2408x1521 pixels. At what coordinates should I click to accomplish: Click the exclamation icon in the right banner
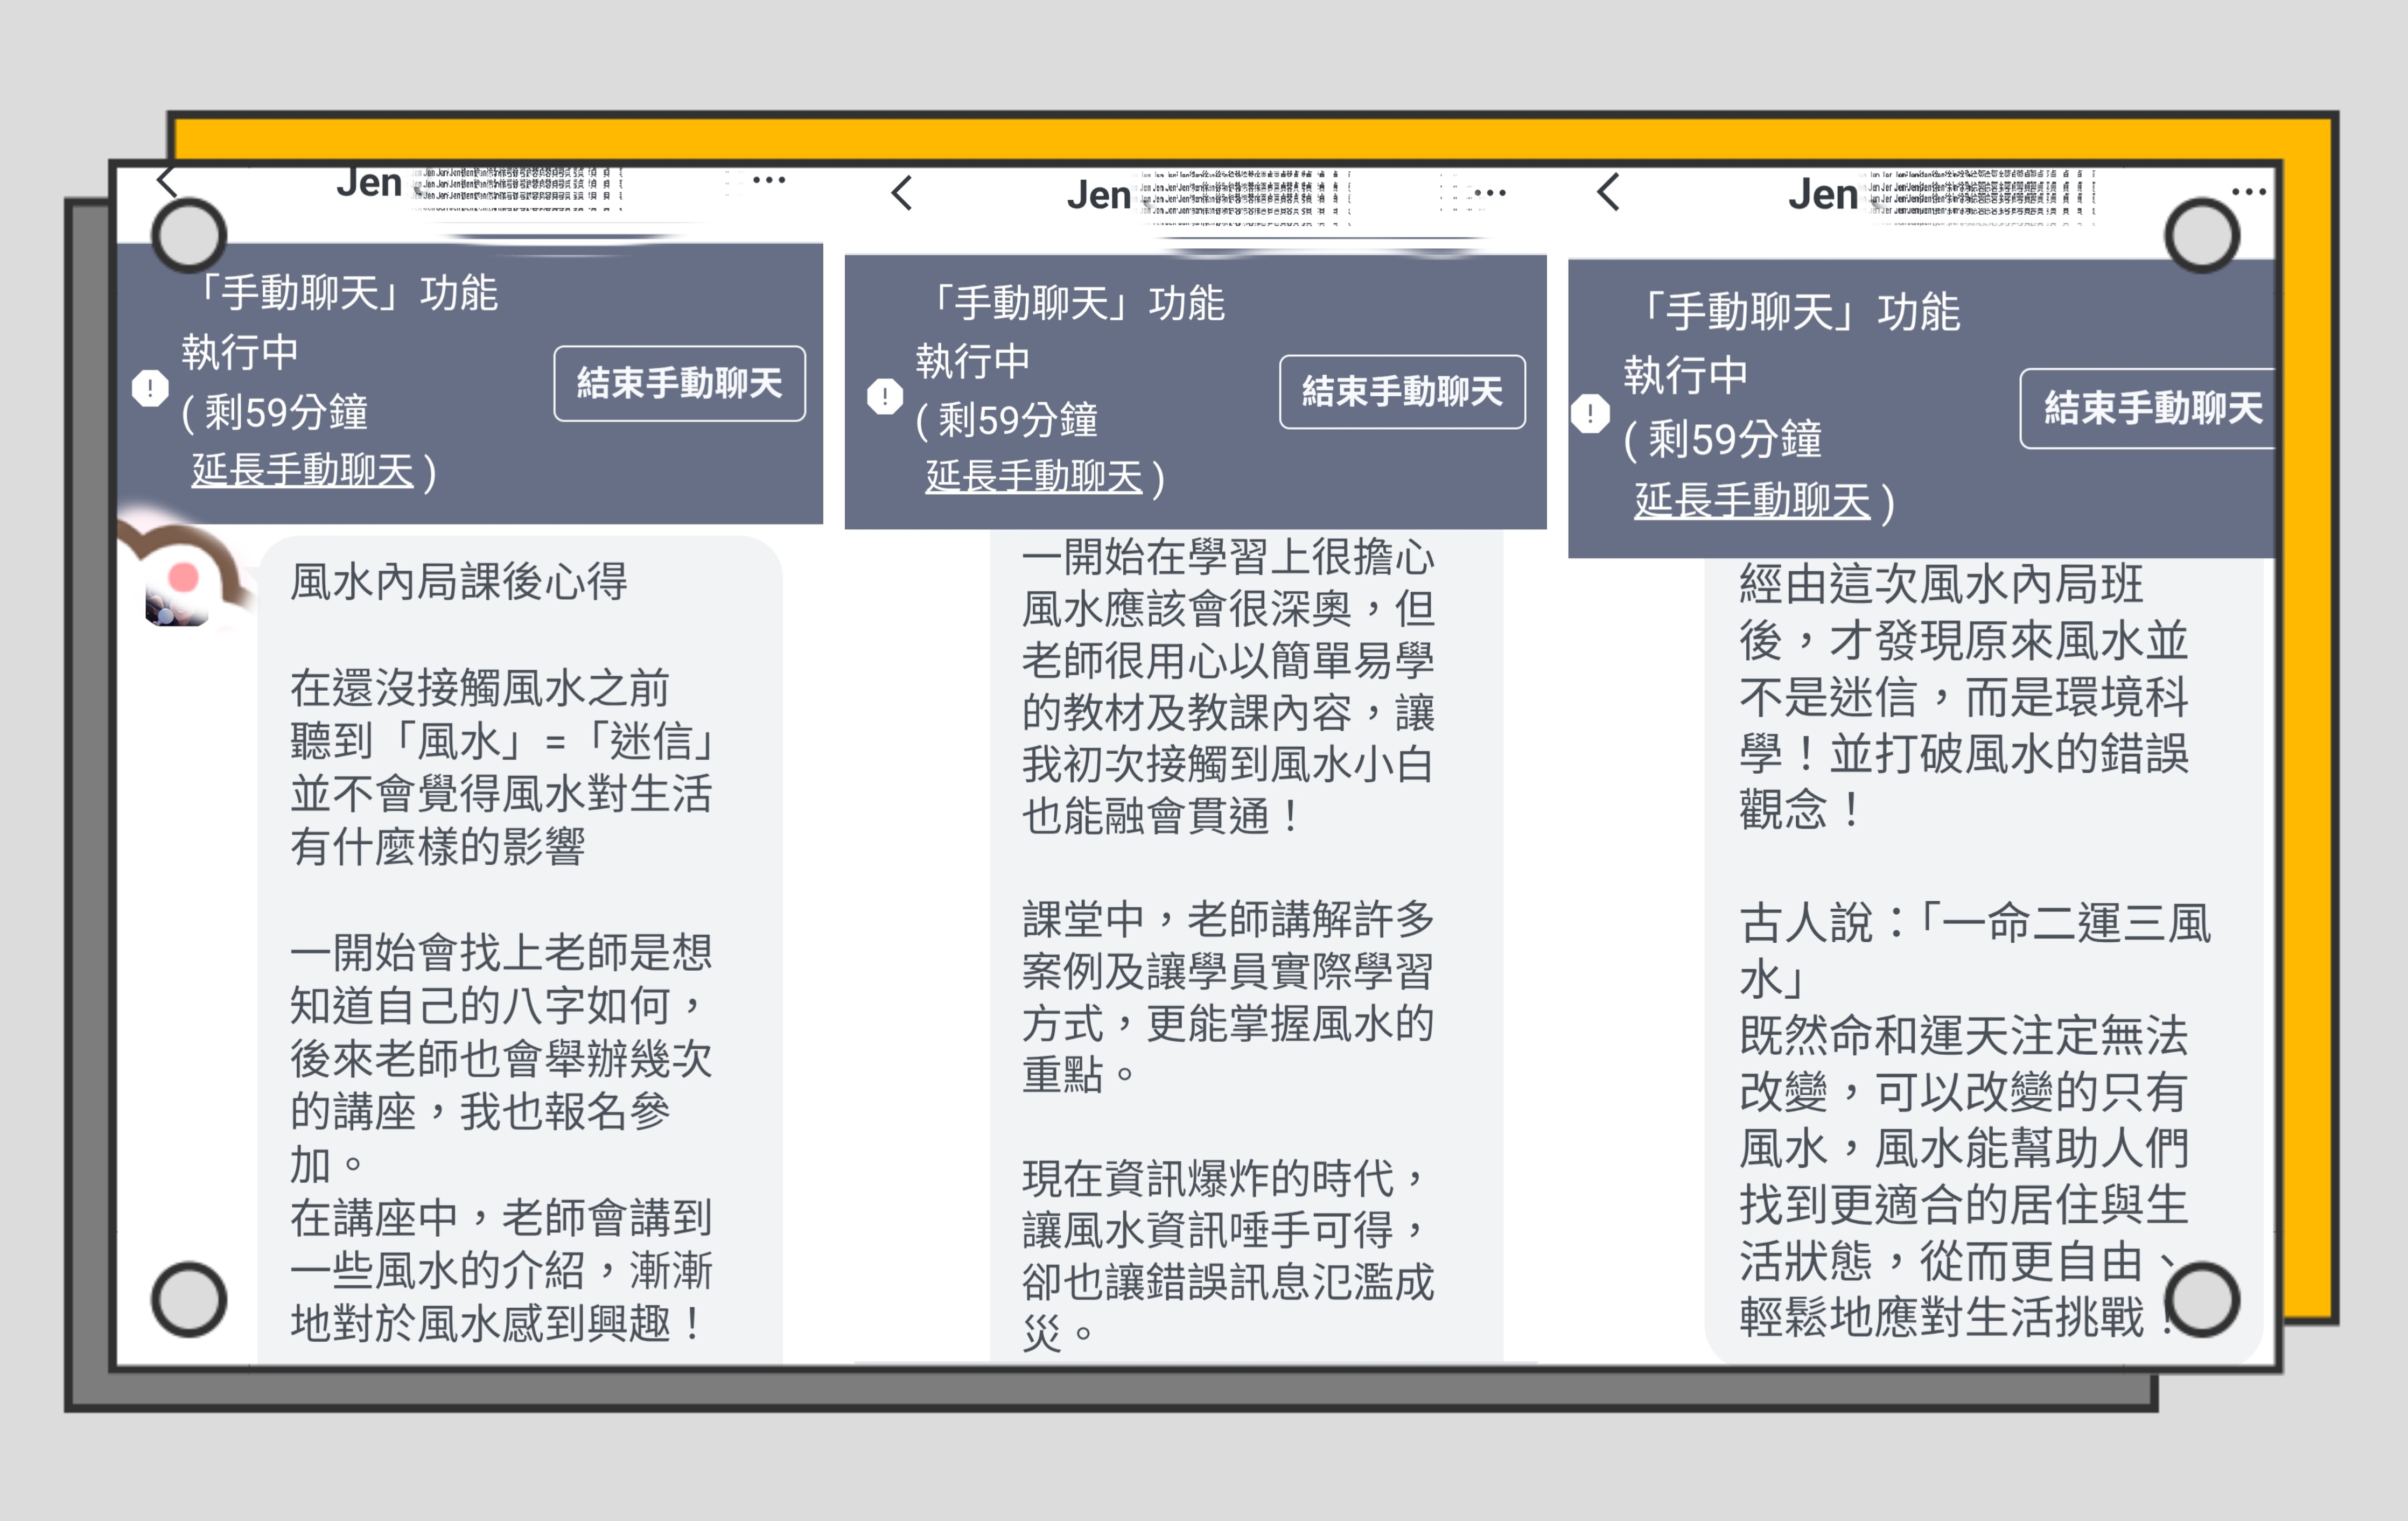(x=1590, y=413)
